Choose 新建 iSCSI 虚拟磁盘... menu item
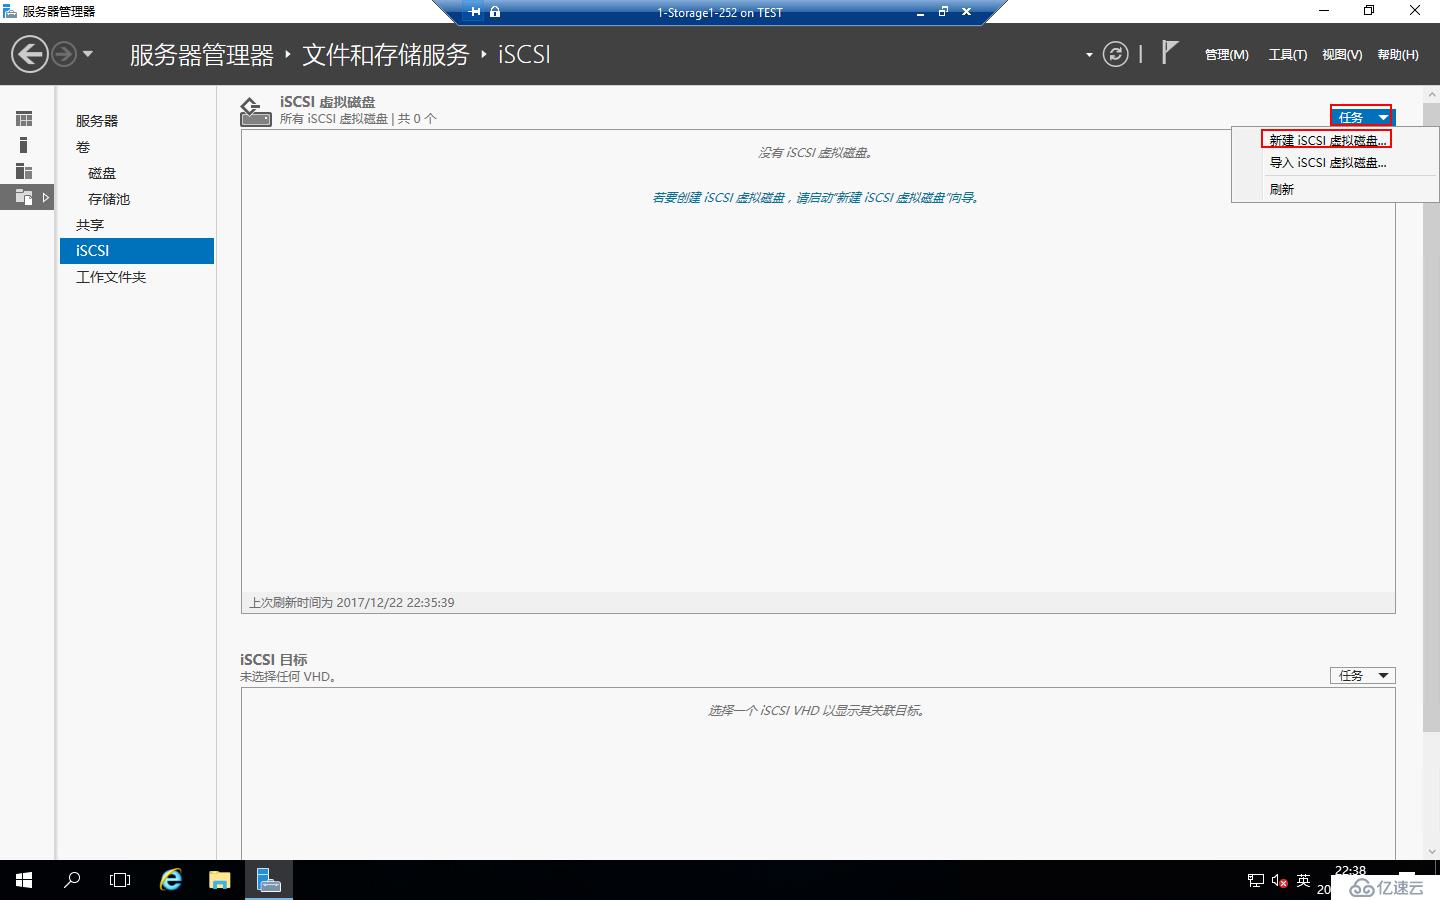This screenshot has height=900, width=1440. [1327, 140]
